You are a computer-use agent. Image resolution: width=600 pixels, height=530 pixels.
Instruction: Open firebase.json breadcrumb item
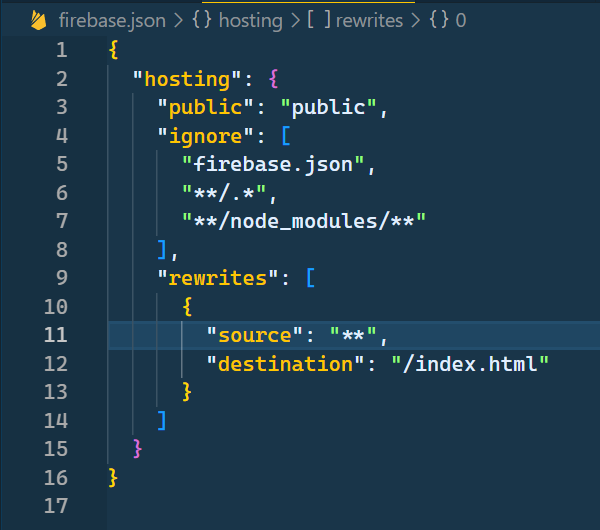coord(112,20)
